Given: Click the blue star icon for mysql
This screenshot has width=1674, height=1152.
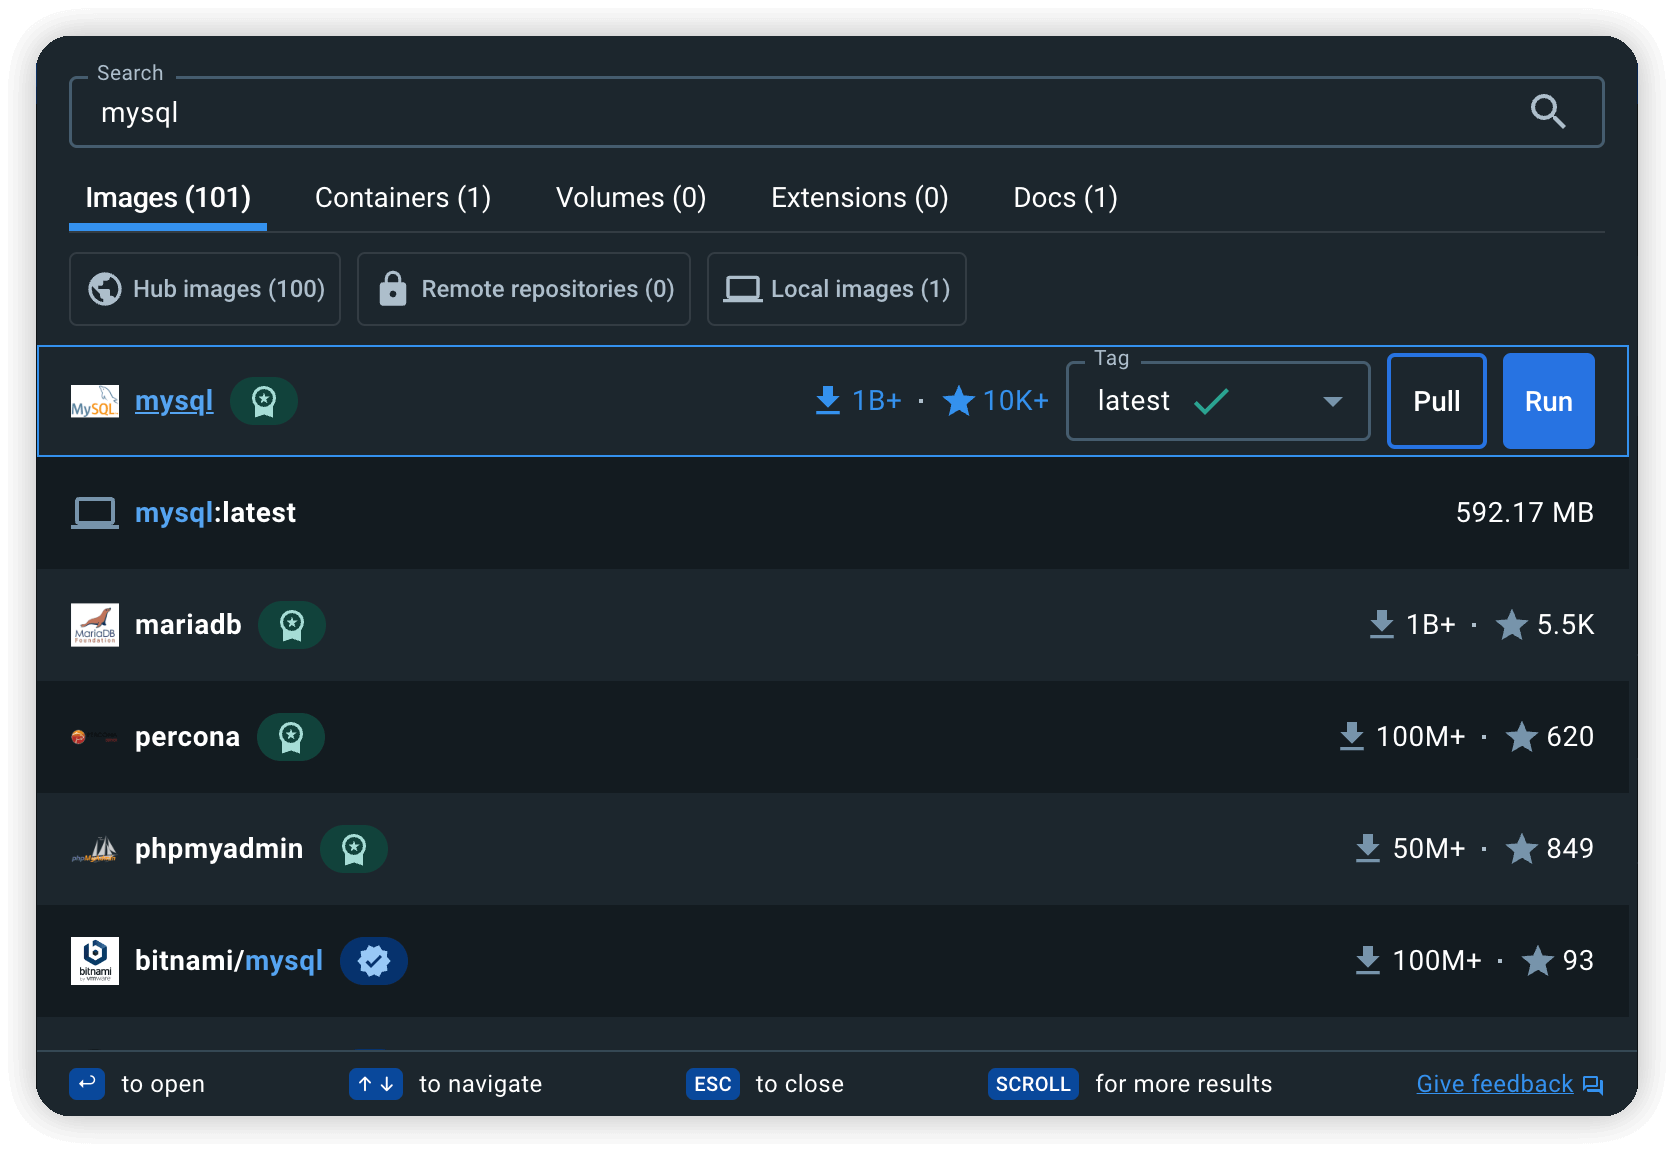Looking at the screenshot, I should click(958, 400).
